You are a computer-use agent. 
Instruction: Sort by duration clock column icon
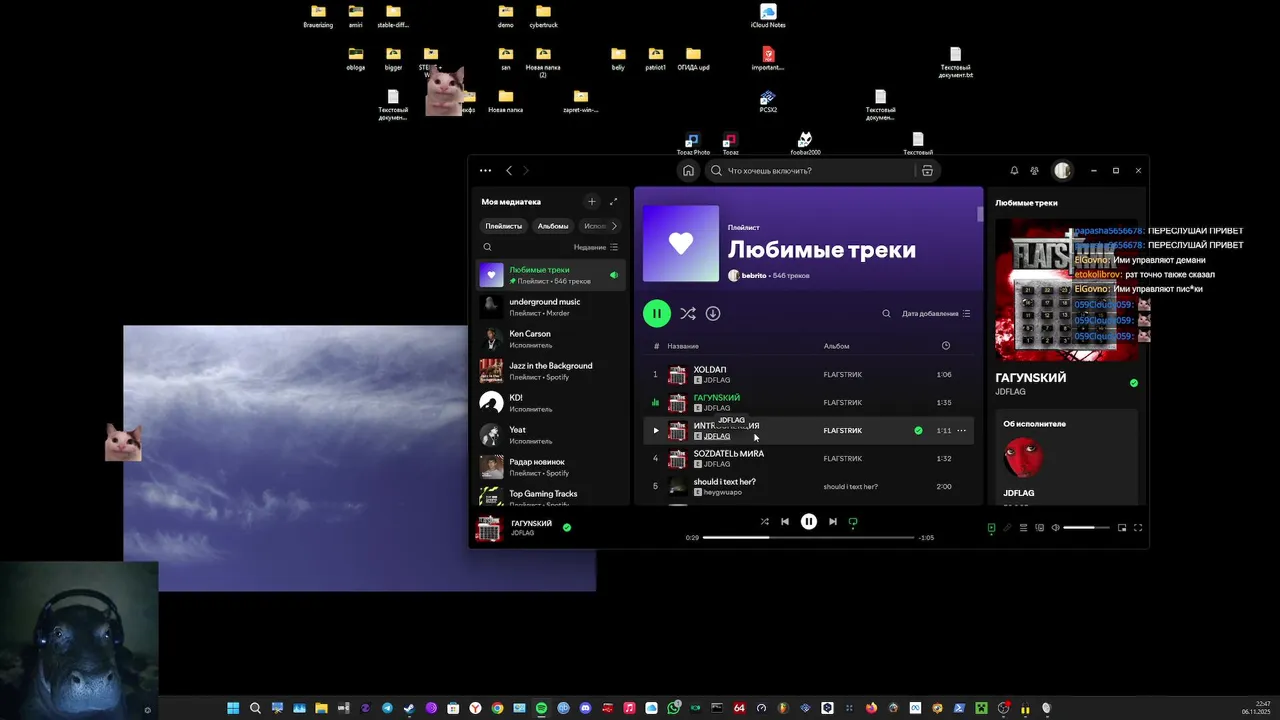pyautogui.click(x=946, y=346)
